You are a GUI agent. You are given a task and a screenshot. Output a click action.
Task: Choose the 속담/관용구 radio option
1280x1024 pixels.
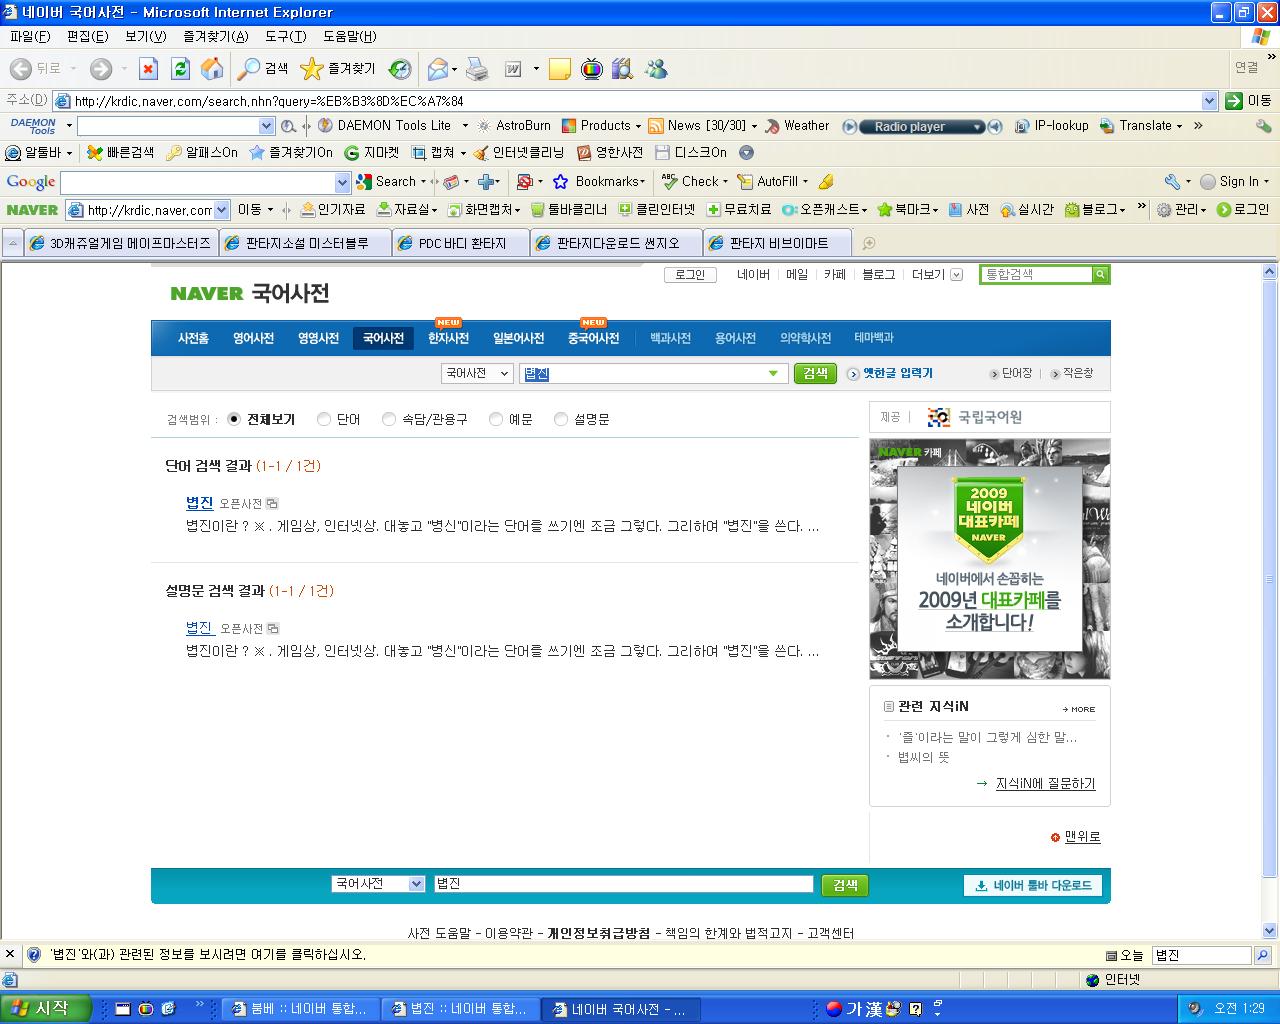389,420
